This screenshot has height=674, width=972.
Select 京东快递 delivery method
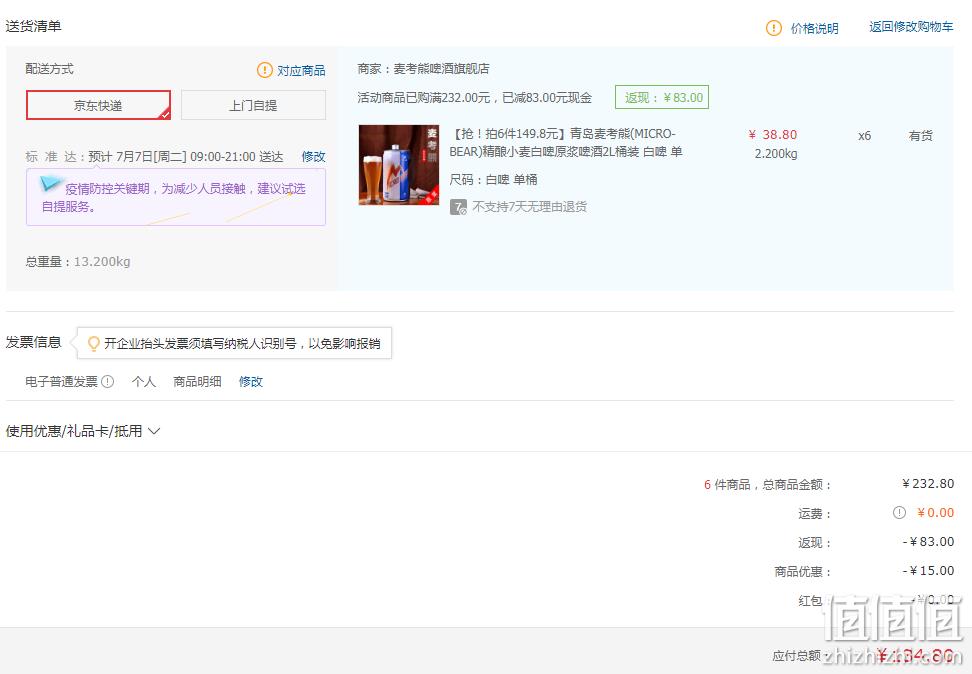point(98,105)
